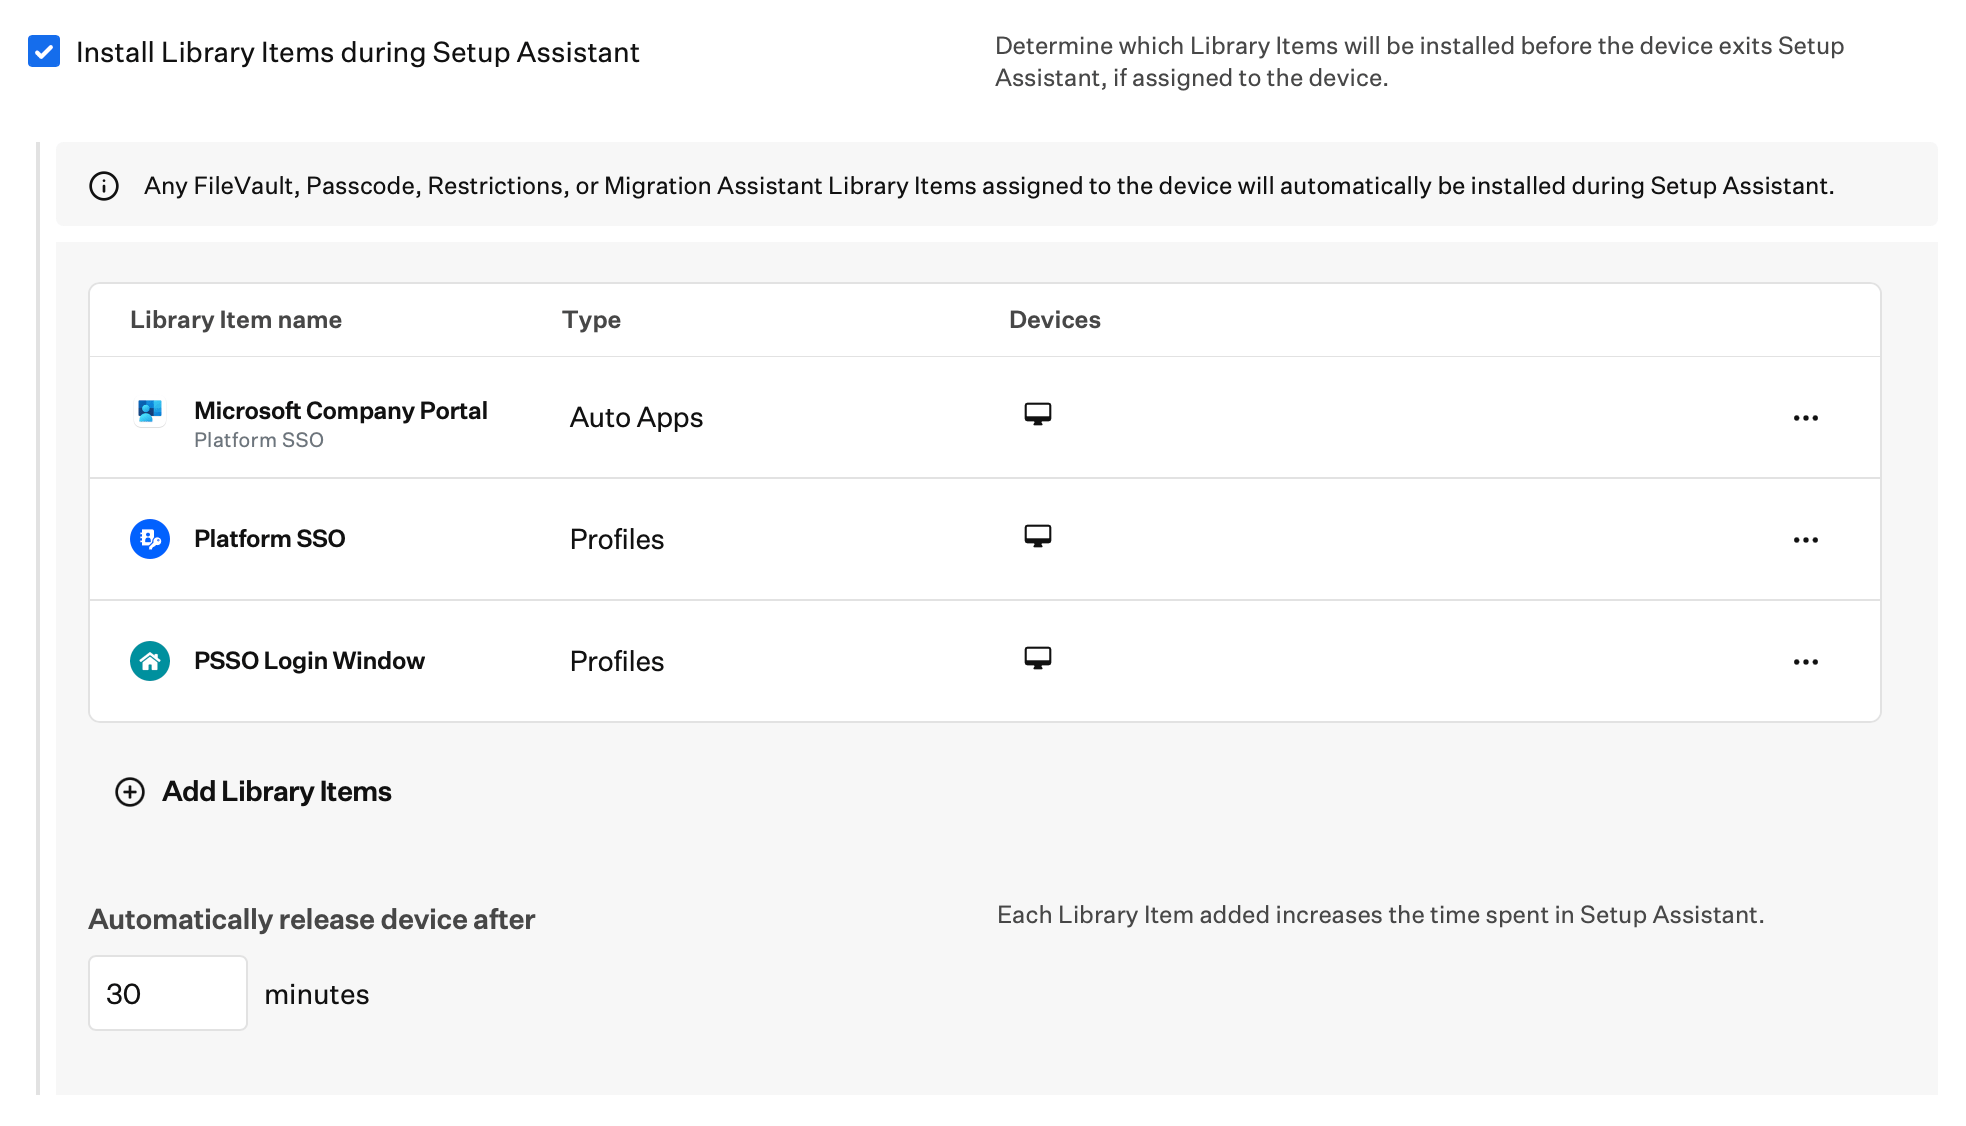Click the Platform SSO subtitle under Company Portal
This screenshot has height=1126, width=1966.
(x=259, y=440)
